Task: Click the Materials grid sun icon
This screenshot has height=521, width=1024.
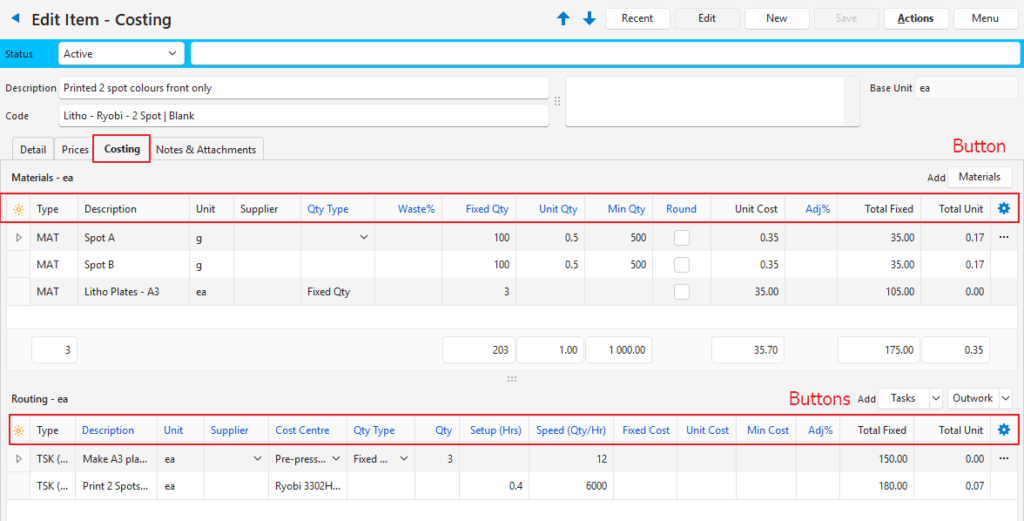Action: coord(18,210)
